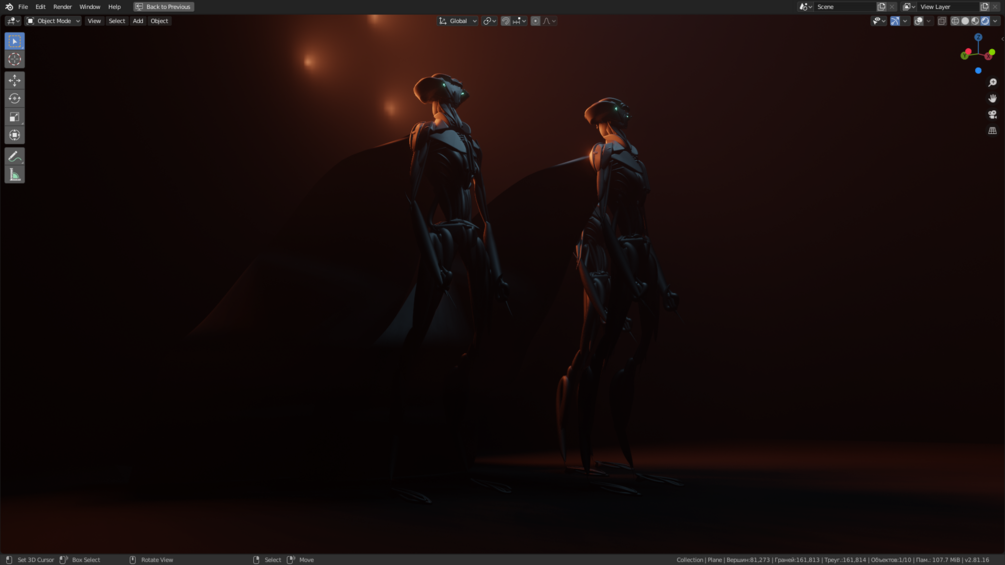The image size is (1005, 565).
Task: Open the view layer browse icon
Action: click(909, 6)
